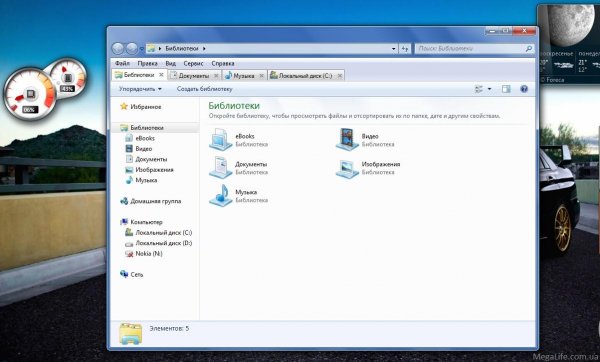600x362 pixels.
Task: Switch to the Локальный диск (C:) tab
Action: [x=305, y=75]
